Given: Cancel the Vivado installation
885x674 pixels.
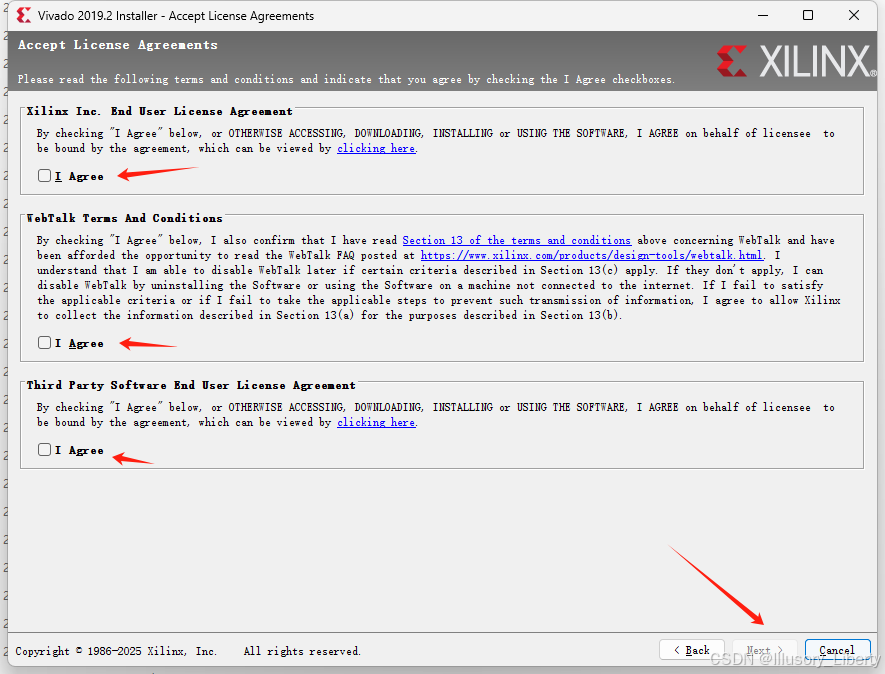Looking at the screenshot, I should (x=837, y=650).
